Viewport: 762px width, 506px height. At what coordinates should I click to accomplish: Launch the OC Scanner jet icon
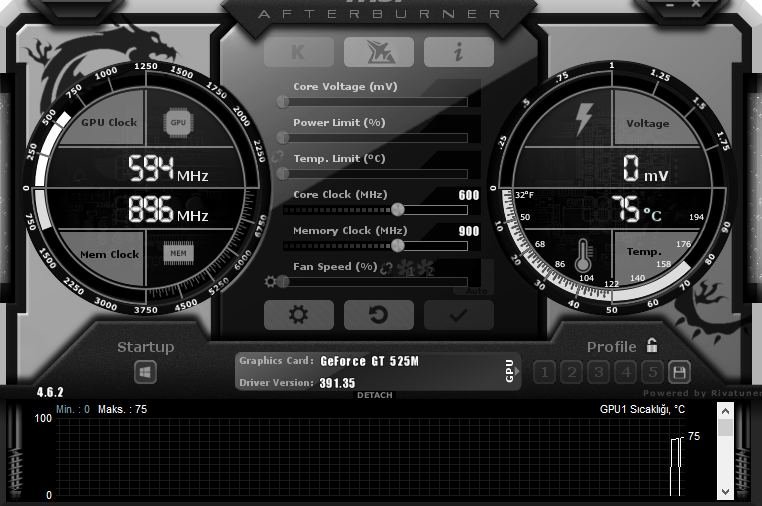379,52
